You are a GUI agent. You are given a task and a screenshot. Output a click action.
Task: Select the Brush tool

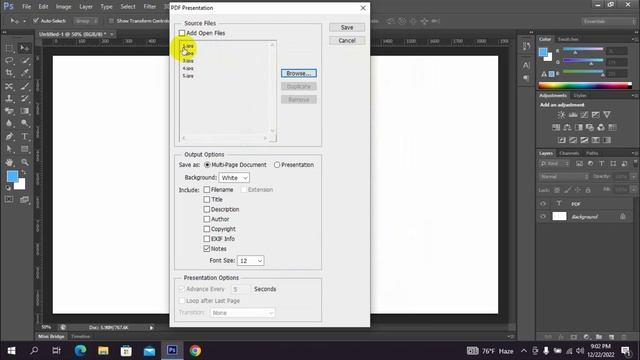tap(24, 86)
